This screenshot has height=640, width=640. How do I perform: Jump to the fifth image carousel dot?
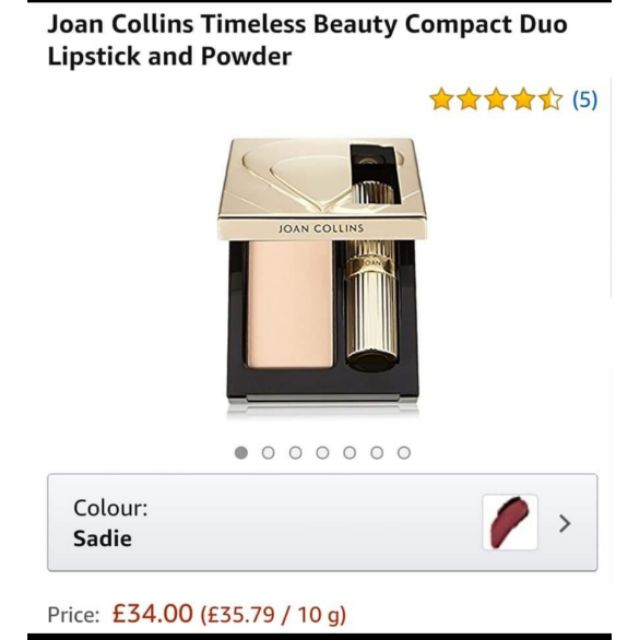(349, 452)
